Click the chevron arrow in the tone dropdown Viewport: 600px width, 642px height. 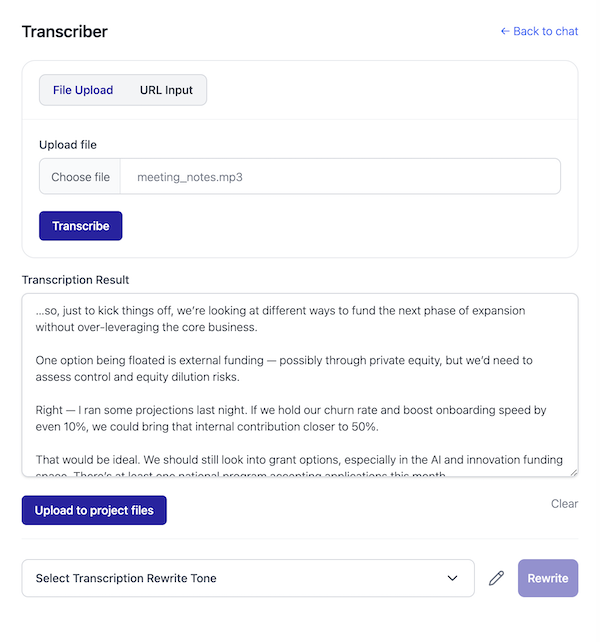[454, 578]
